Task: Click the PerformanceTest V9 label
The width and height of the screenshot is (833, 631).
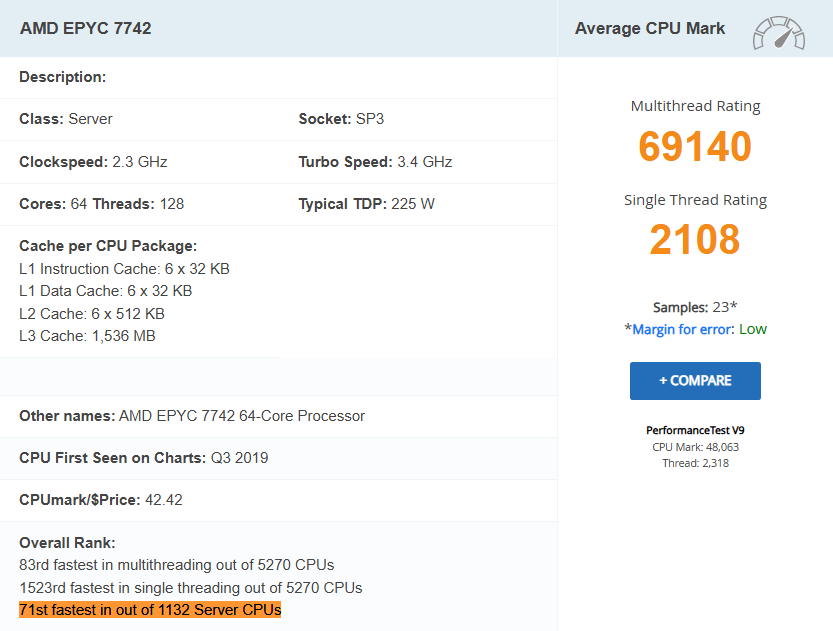Action: [x=695, y=430]
